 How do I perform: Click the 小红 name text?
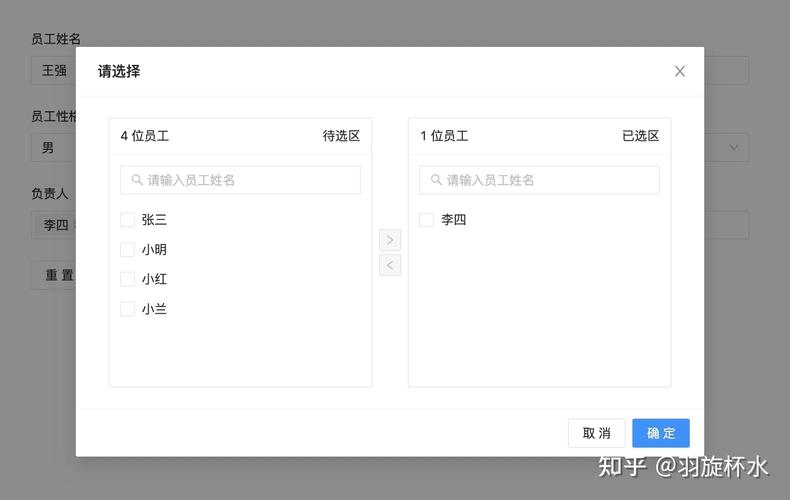154,279
